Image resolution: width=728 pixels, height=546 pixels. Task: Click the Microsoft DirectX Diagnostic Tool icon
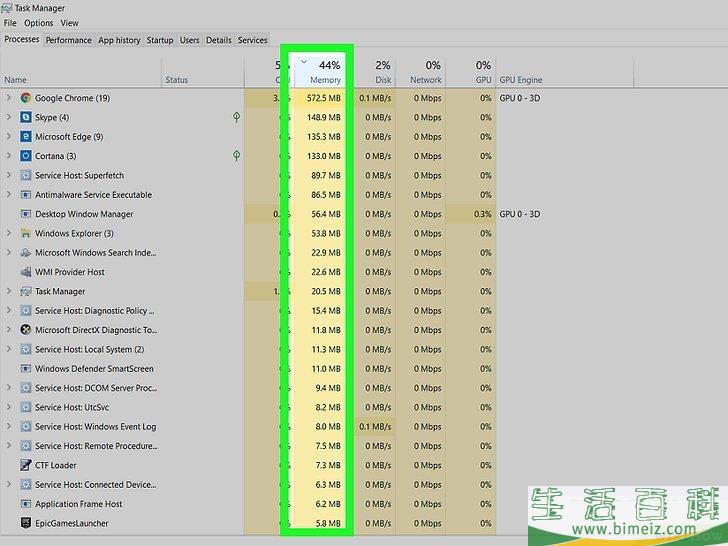pyautogui.click(x=26, y=330)
